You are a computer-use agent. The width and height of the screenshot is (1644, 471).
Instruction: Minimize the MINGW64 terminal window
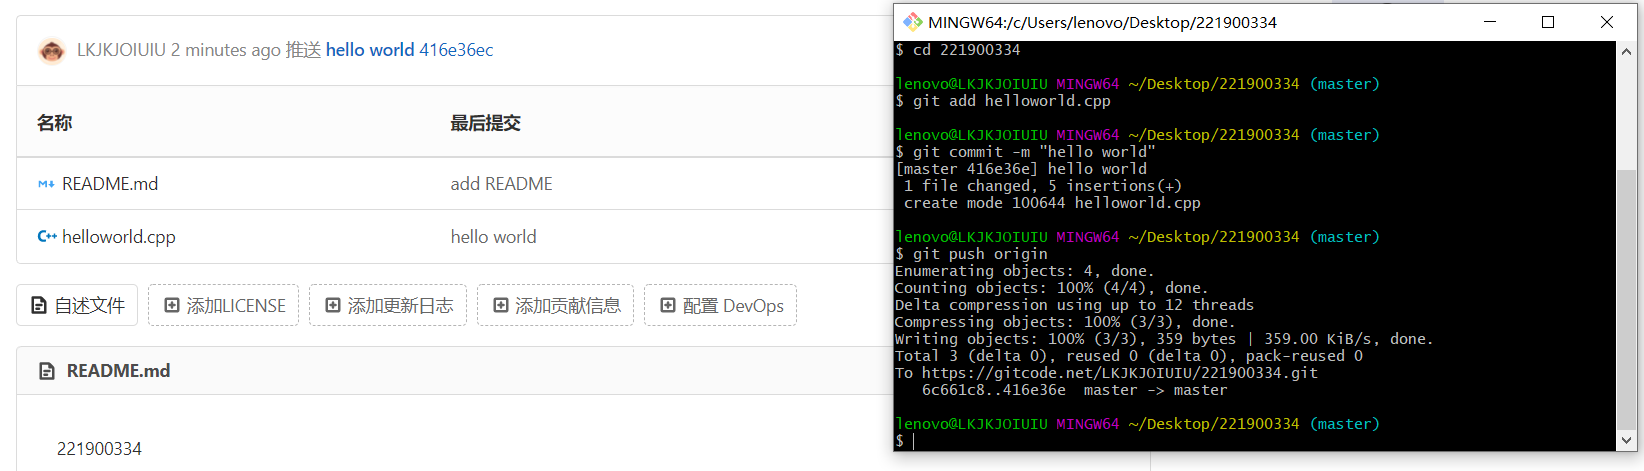1489,22
